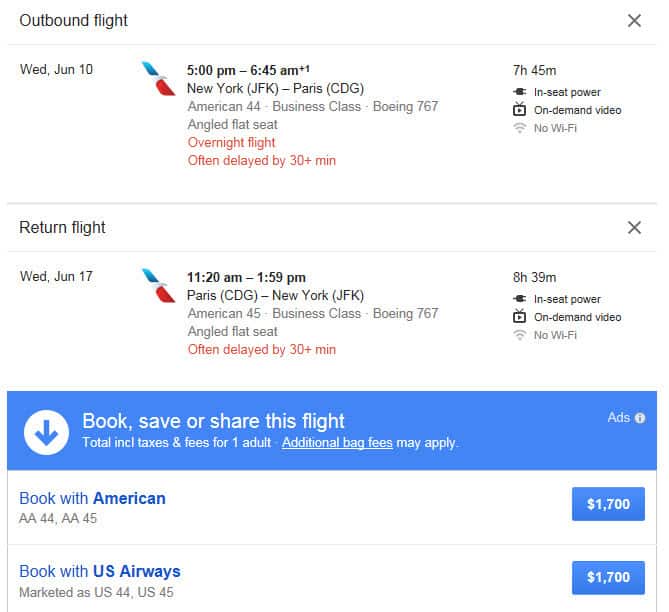Open Book with American link
669x612 pixels.
(93, 498)
